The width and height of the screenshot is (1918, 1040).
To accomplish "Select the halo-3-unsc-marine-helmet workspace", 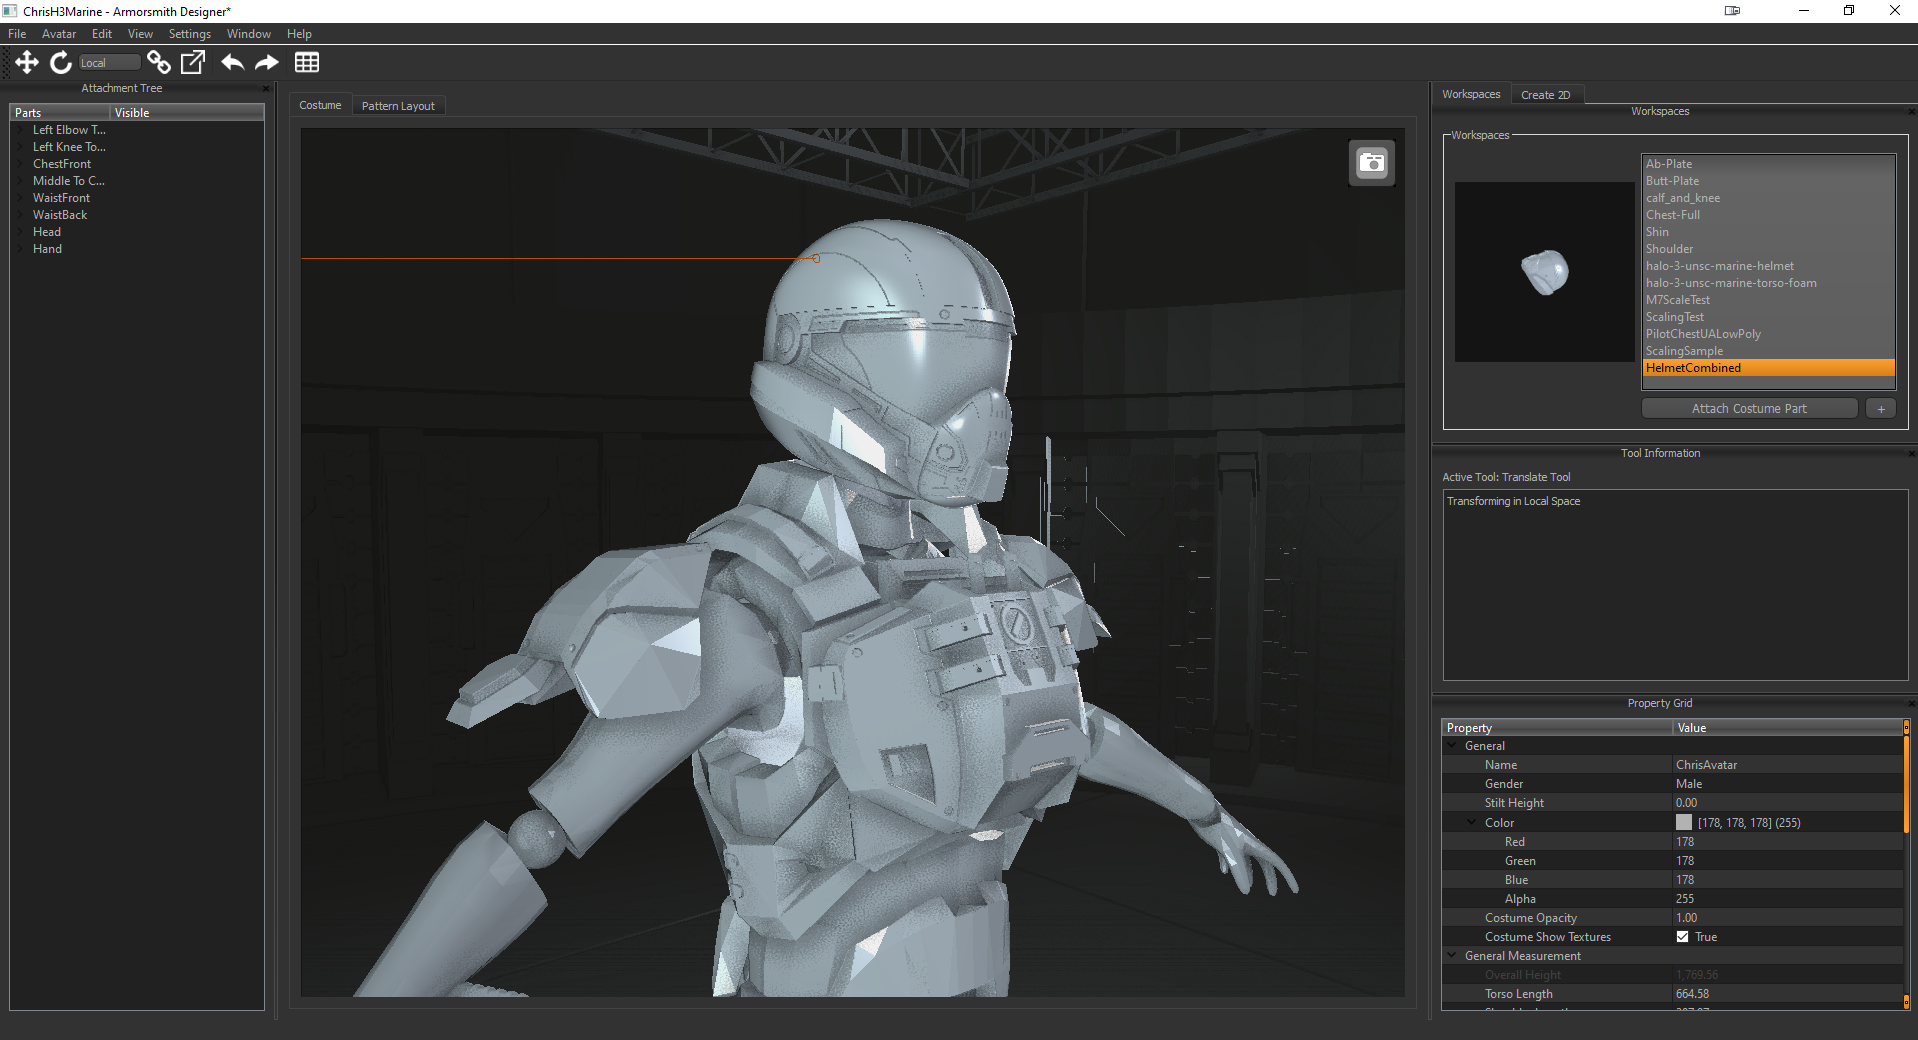I will click(x=1768, y=266).
